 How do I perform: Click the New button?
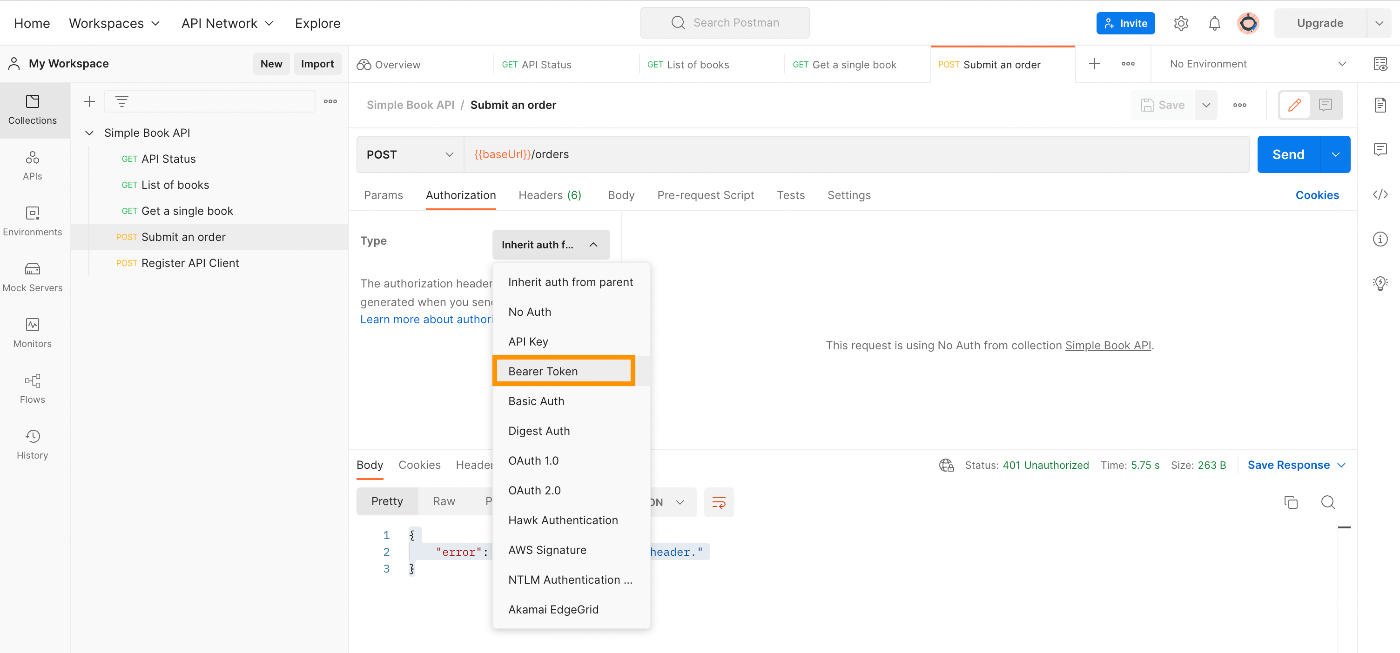271,64
